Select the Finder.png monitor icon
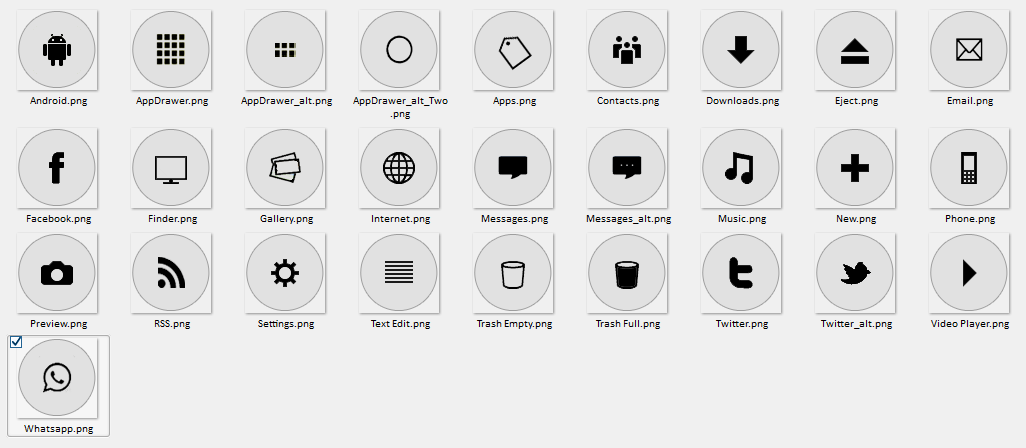 point(171,168)
